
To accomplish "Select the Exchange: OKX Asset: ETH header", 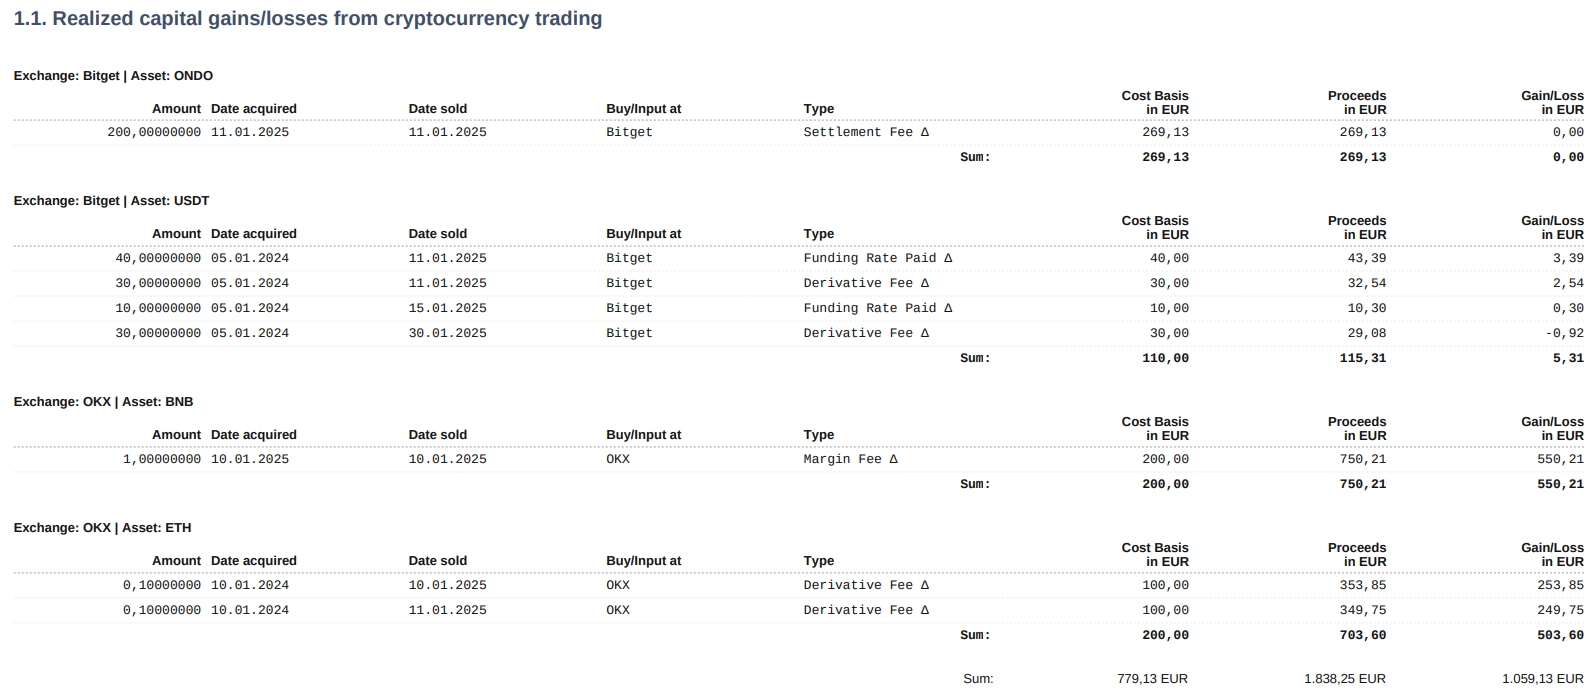I will pyautogui.click(x=102, y=528).
